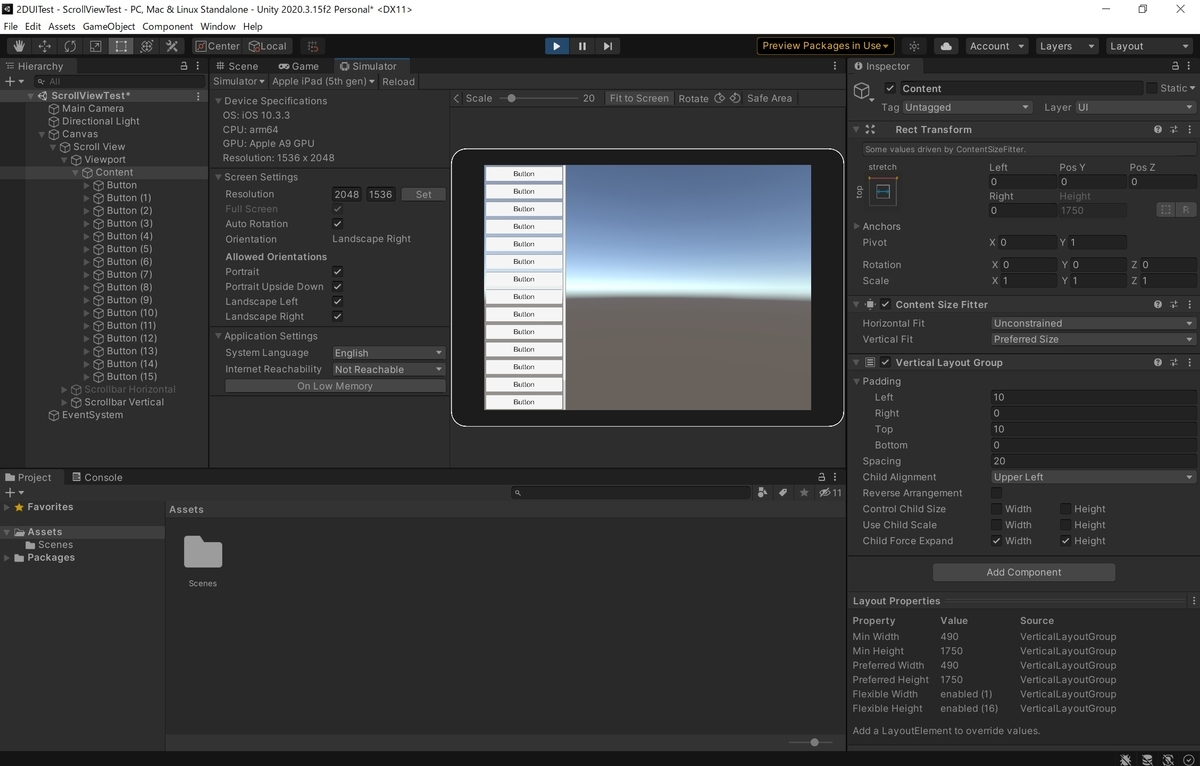Select the Move tool in the toolbar
Viewport: 1200px width, 766px height.
point(43,46)
